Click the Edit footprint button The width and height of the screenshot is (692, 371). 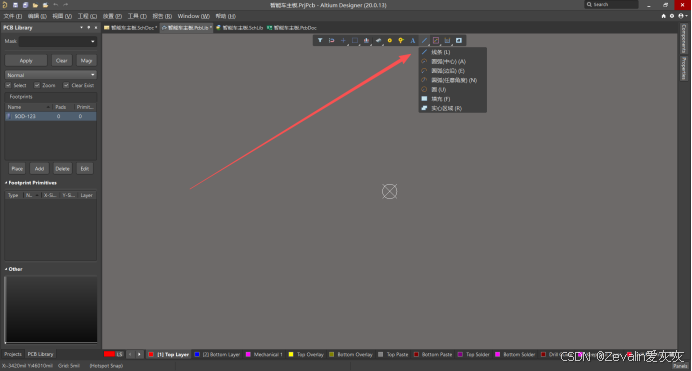pos(85,169)
